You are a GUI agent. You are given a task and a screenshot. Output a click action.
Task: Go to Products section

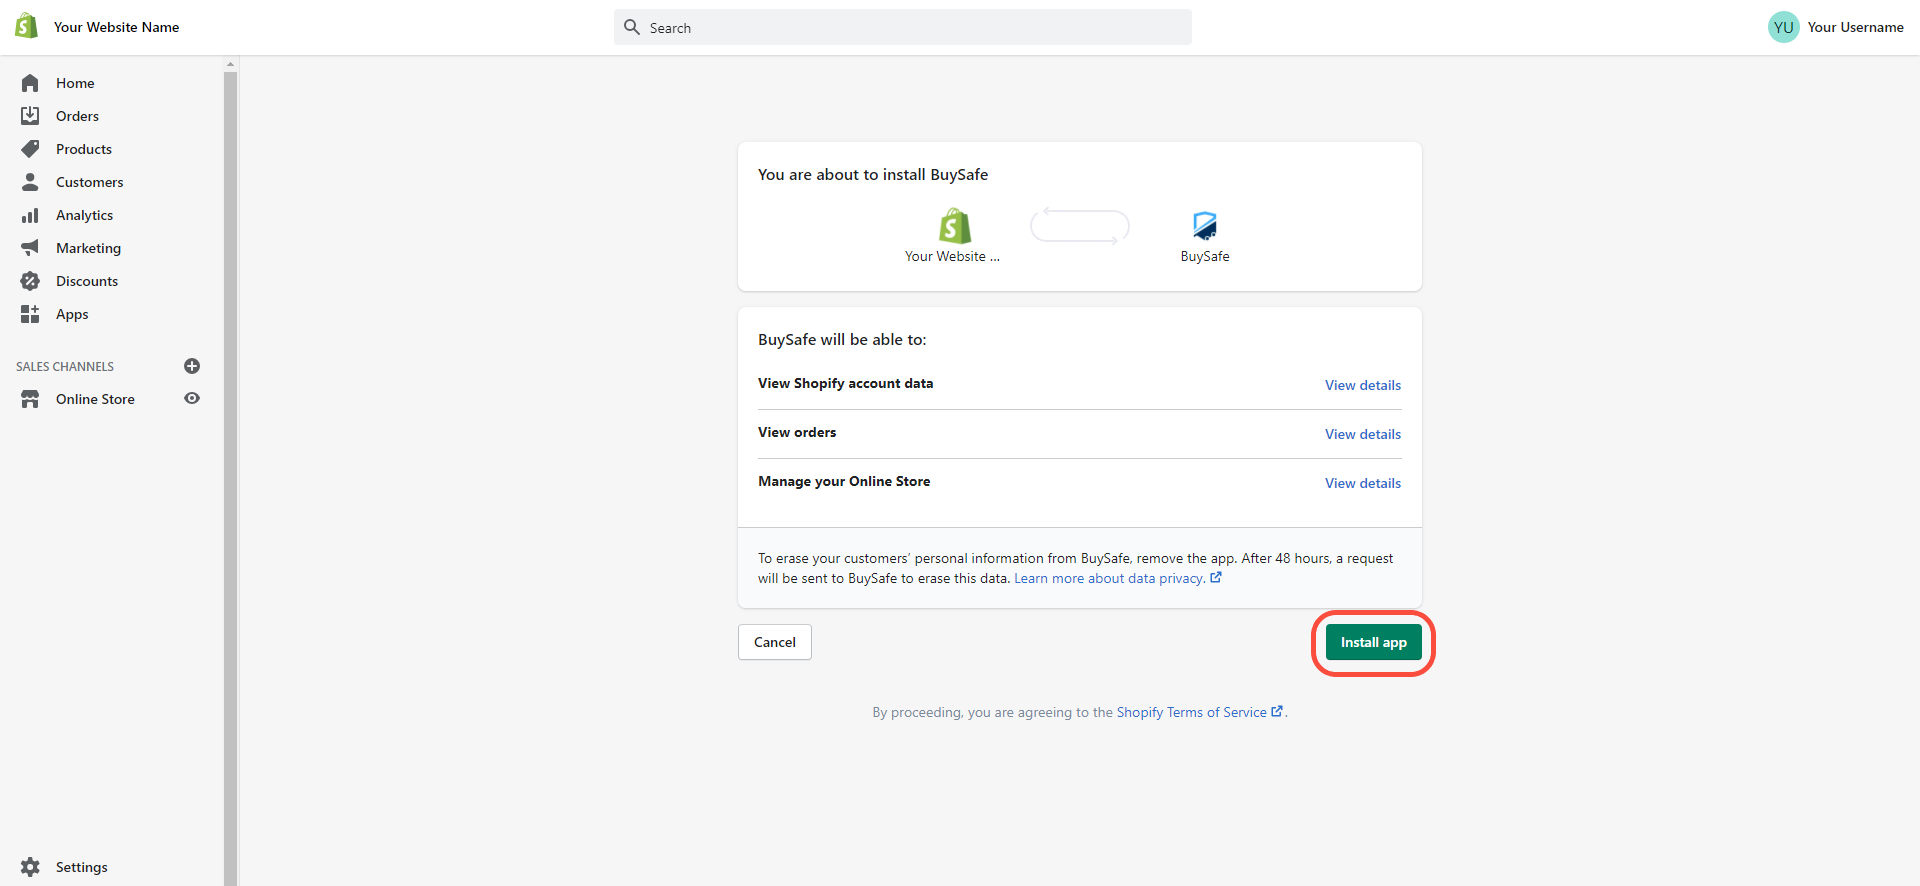(x=84, y=149)
